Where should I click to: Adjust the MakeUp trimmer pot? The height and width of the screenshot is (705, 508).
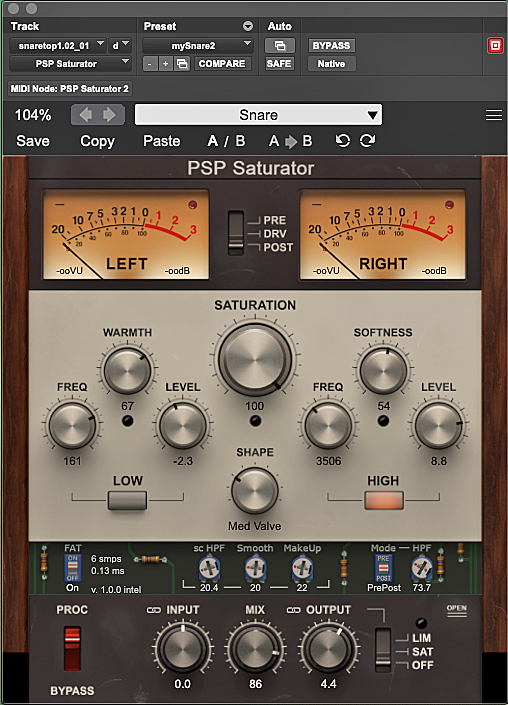pyautogui.click(x=302, y=569)
